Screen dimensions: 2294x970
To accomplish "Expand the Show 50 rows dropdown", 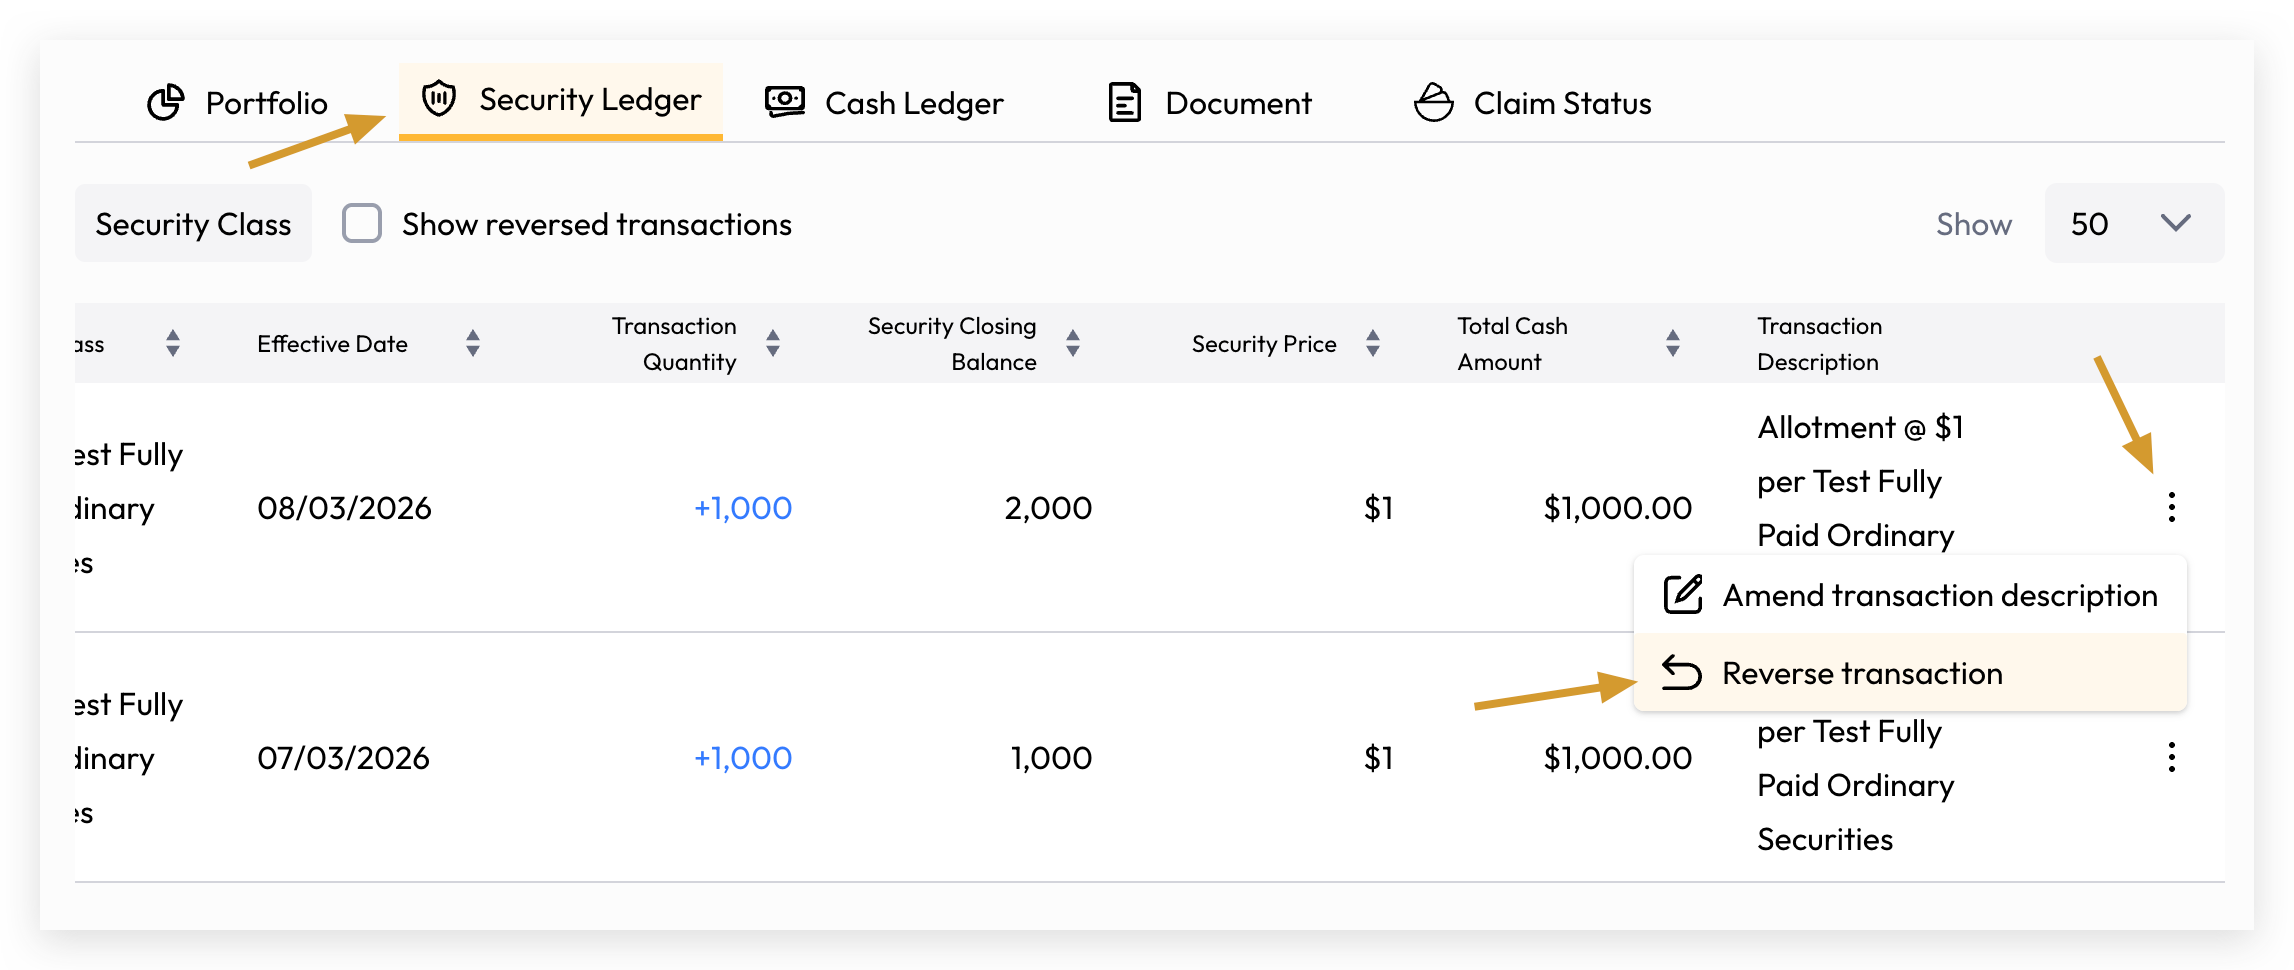I will [x=2134, y=223].
